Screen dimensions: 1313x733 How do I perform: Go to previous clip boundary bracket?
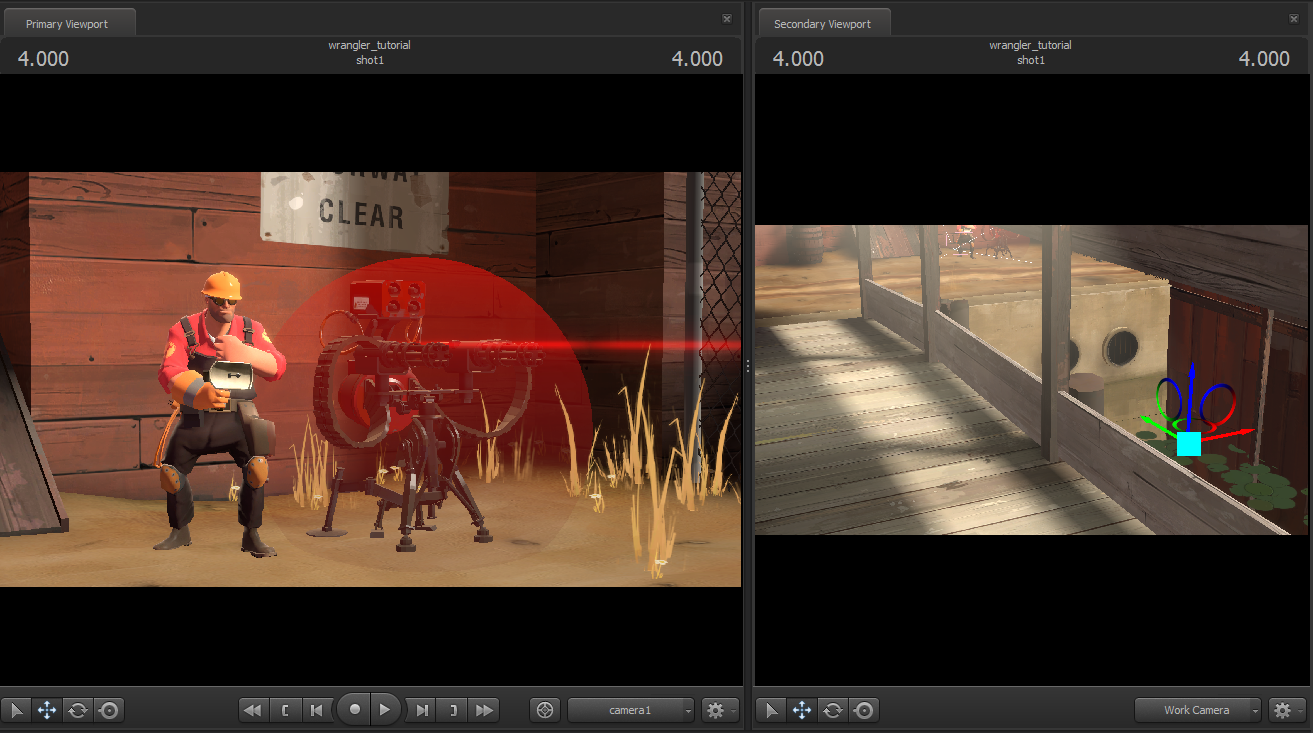tap(286, 710)
